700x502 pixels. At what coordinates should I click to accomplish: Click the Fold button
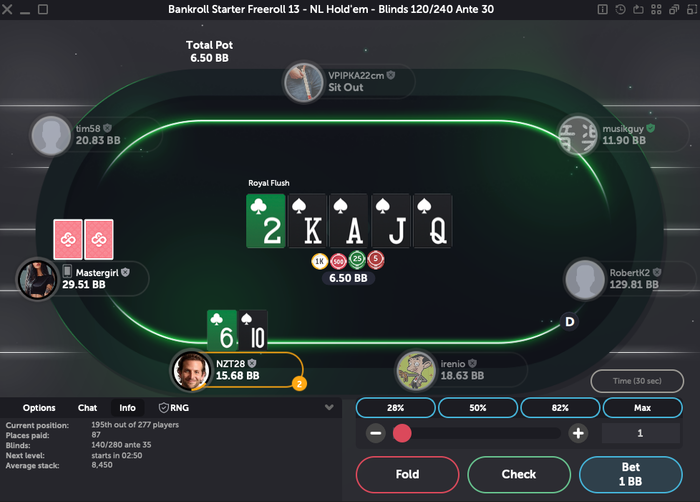[x=407, y=474]
